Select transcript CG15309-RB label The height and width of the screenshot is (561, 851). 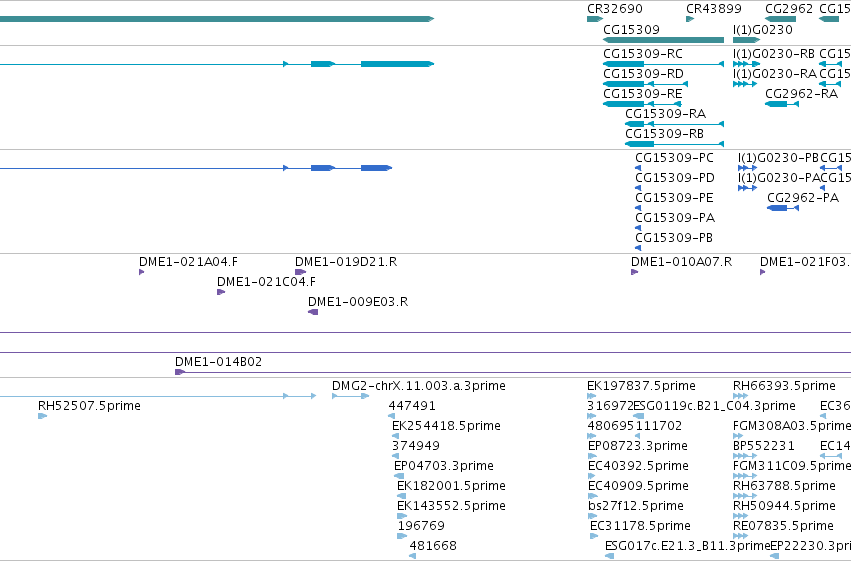[x=664, y=134]
